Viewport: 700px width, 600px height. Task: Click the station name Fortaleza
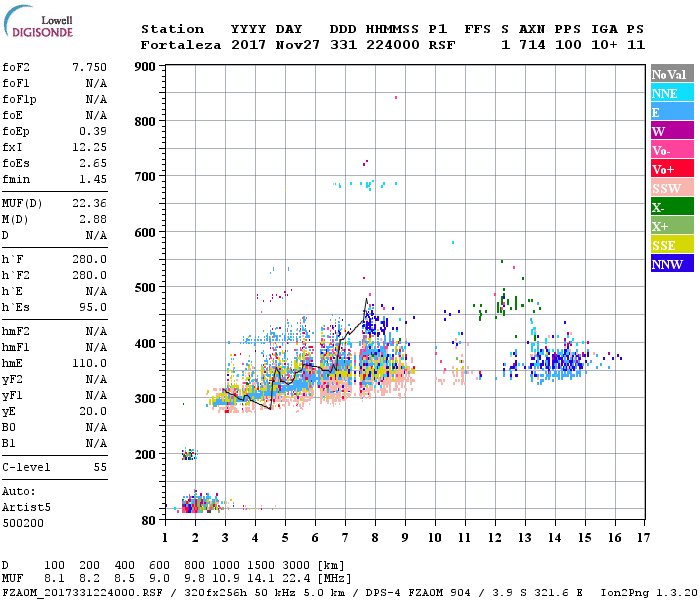pyautogui.click(x=181, y=45)
